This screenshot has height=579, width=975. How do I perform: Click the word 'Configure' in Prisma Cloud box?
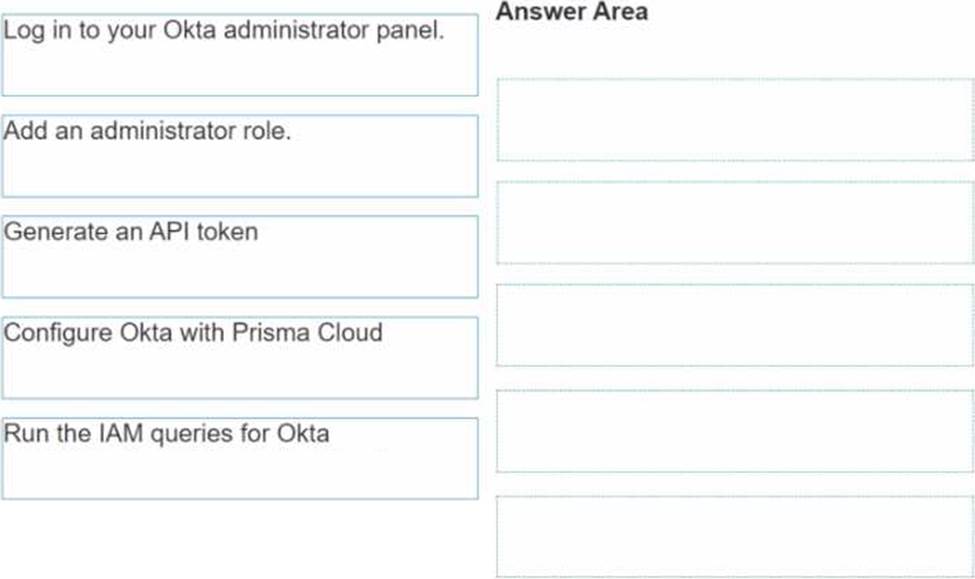click(58, 333)
